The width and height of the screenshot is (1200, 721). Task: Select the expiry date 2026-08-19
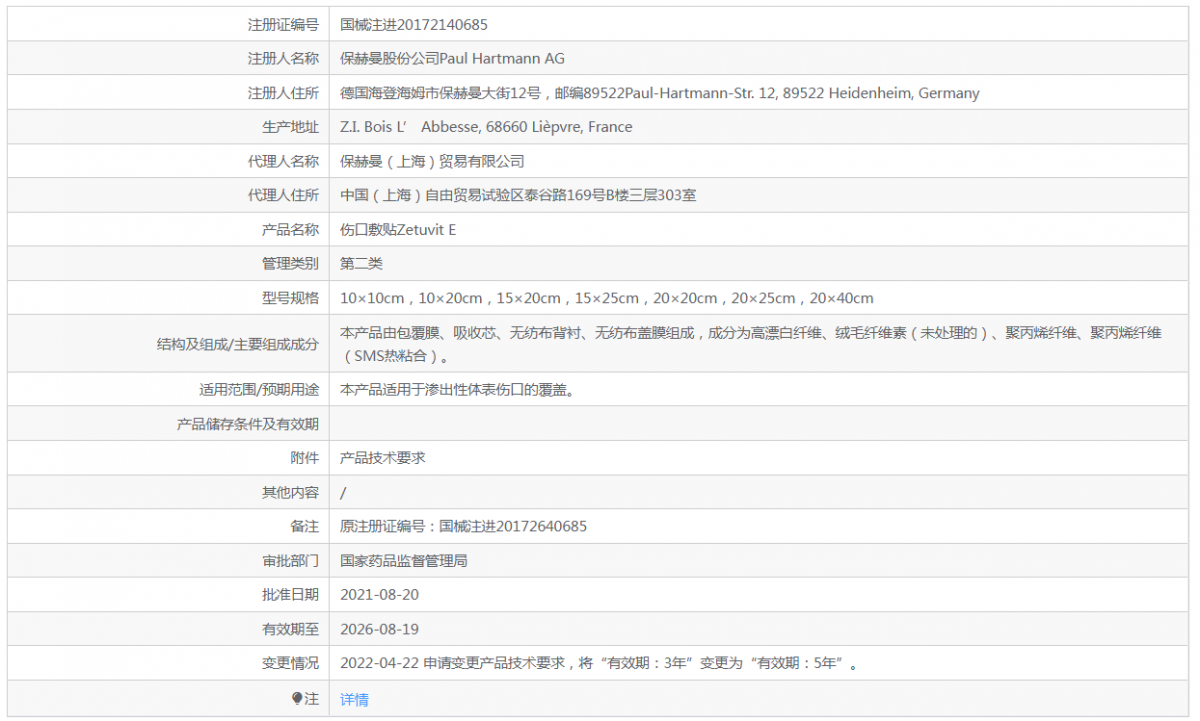379,630
